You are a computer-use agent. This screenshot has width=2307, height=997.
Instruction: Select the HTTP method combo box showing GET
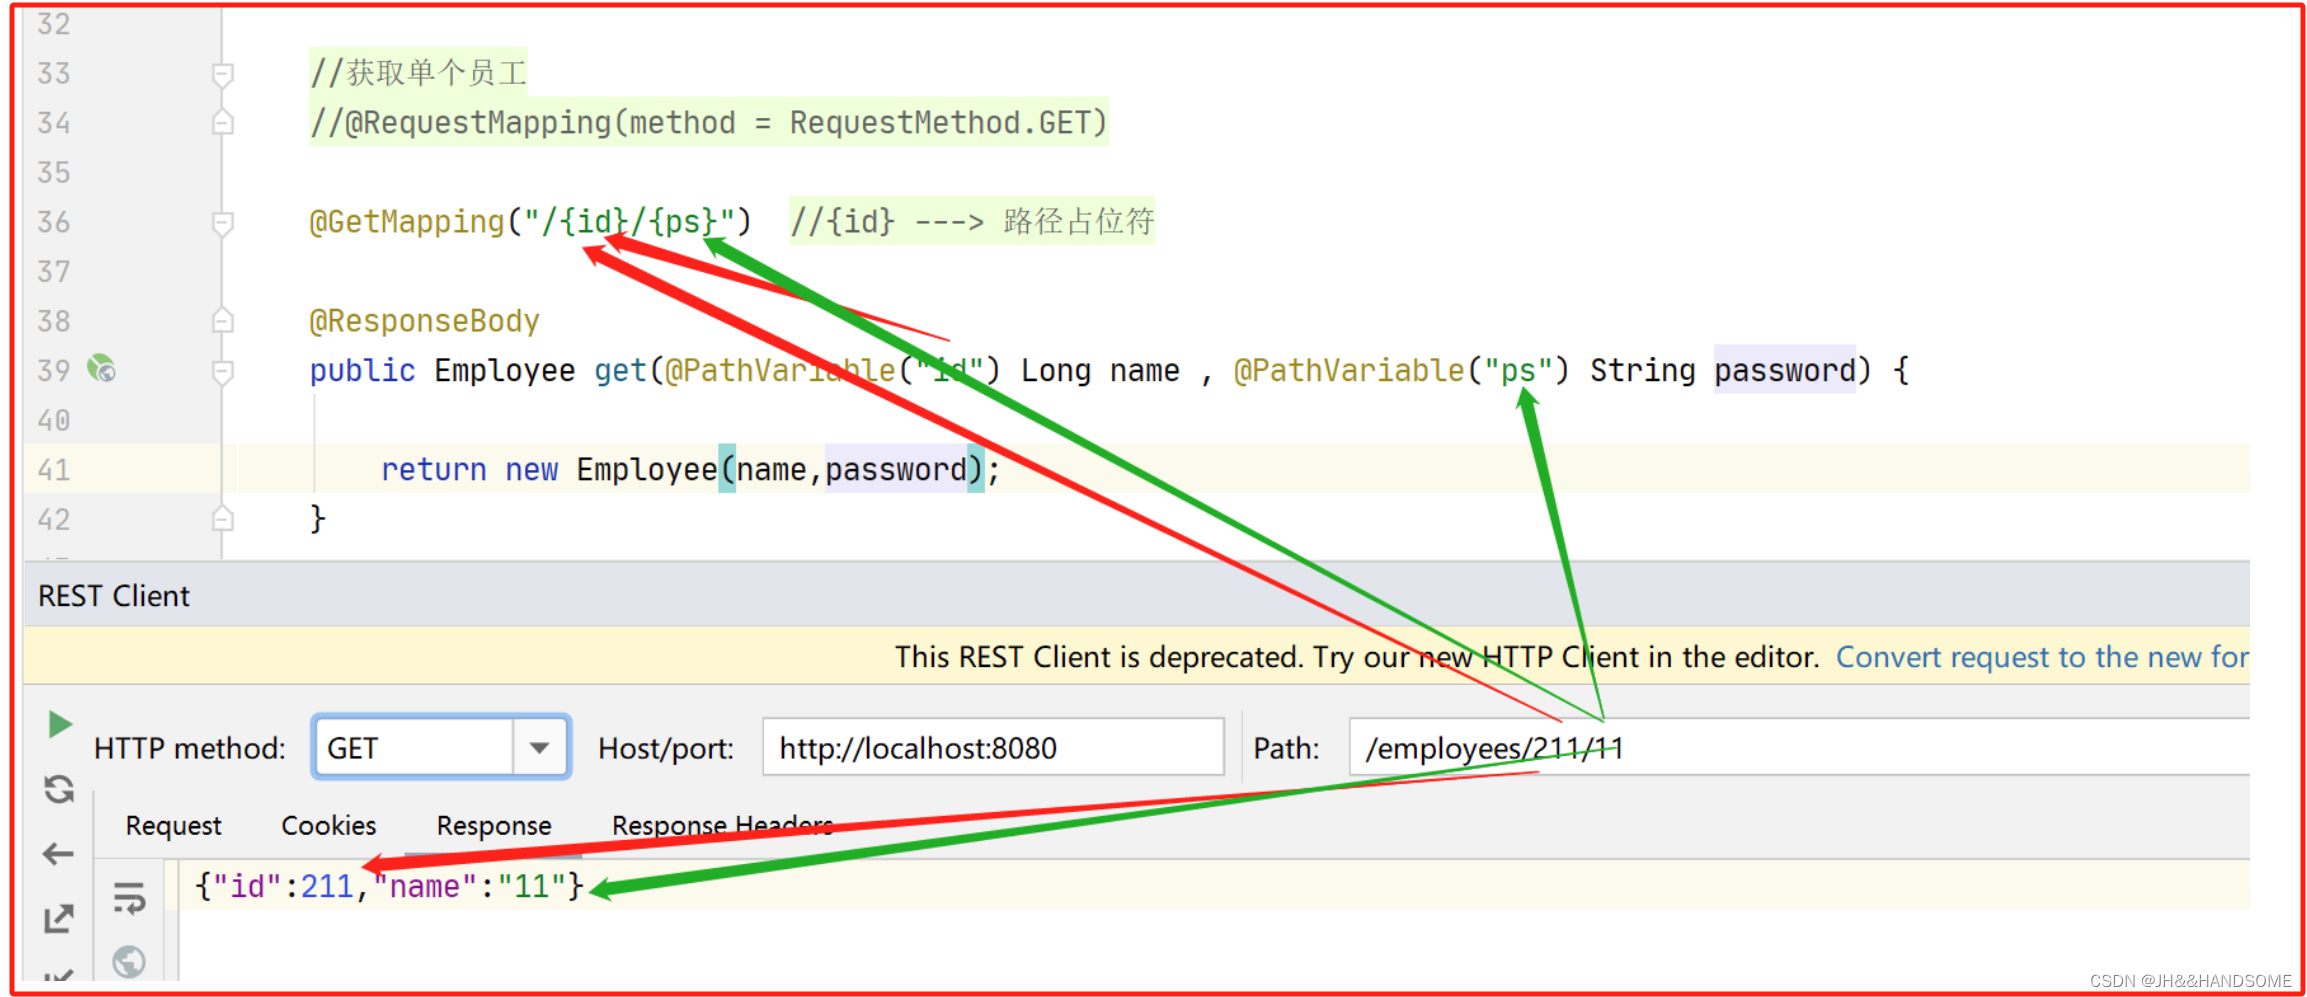pos(441,748)
